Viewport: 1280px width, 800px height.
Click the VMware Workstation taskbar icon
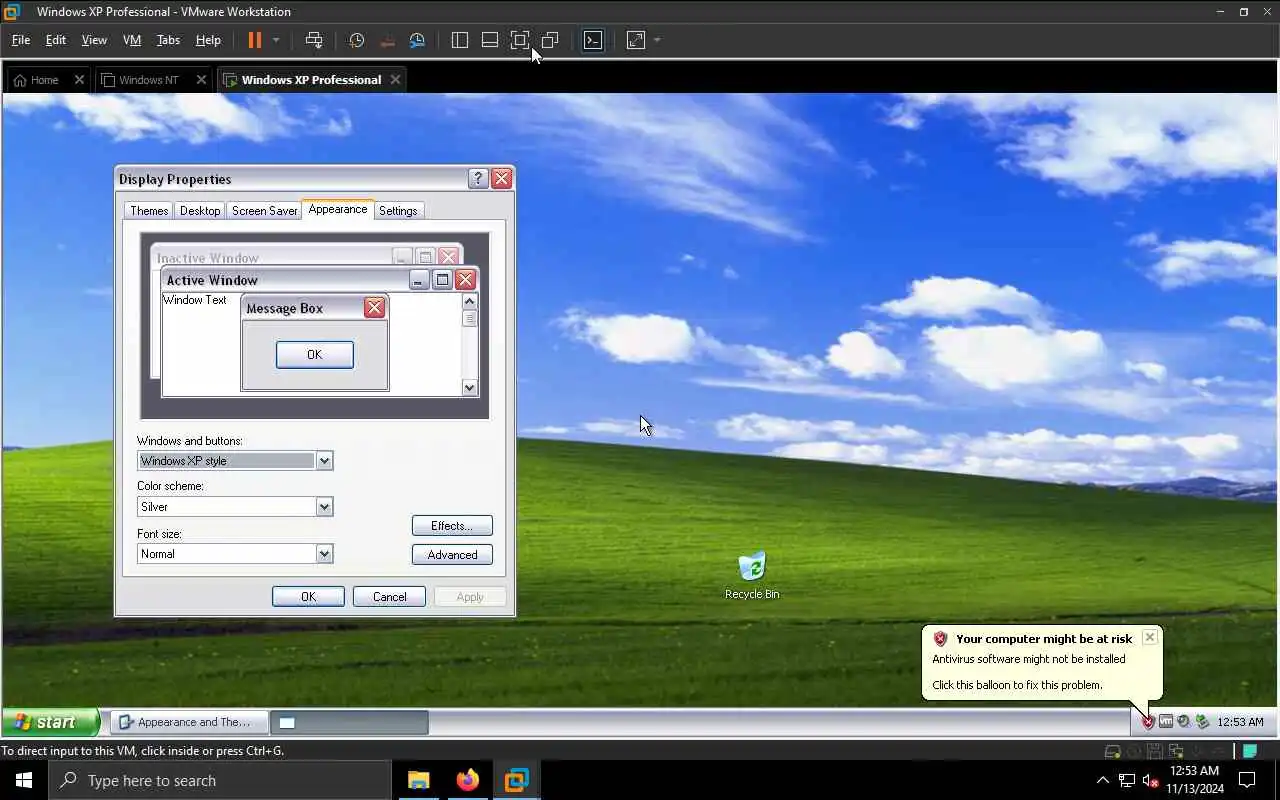pos(516,780)
